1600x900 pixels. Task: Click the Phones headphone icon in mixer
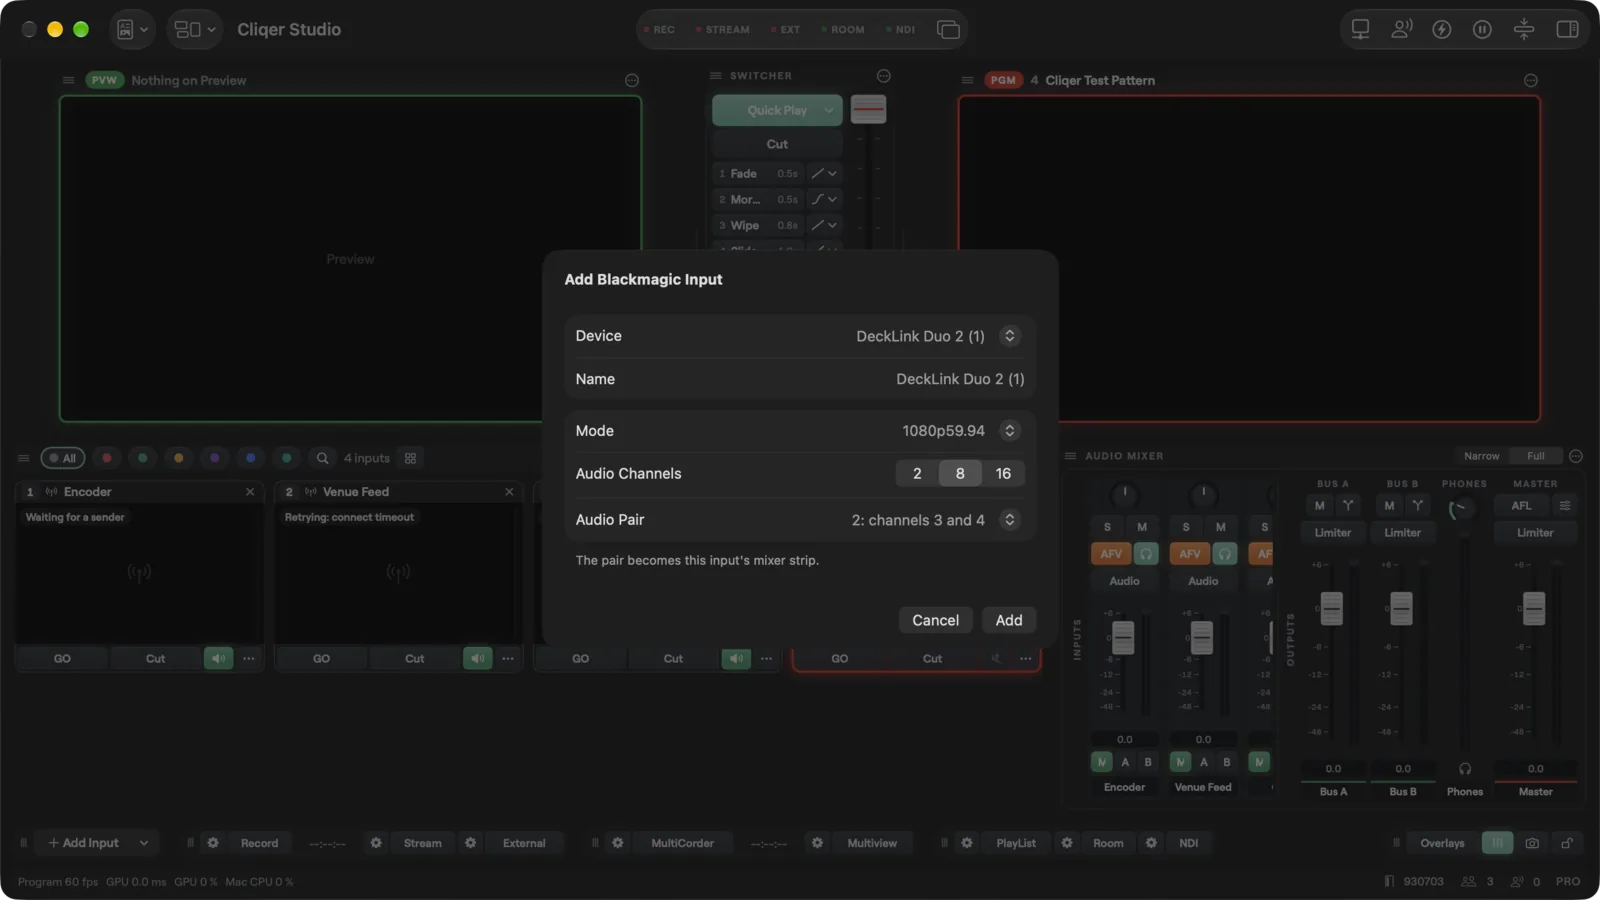click(1465, 769)
